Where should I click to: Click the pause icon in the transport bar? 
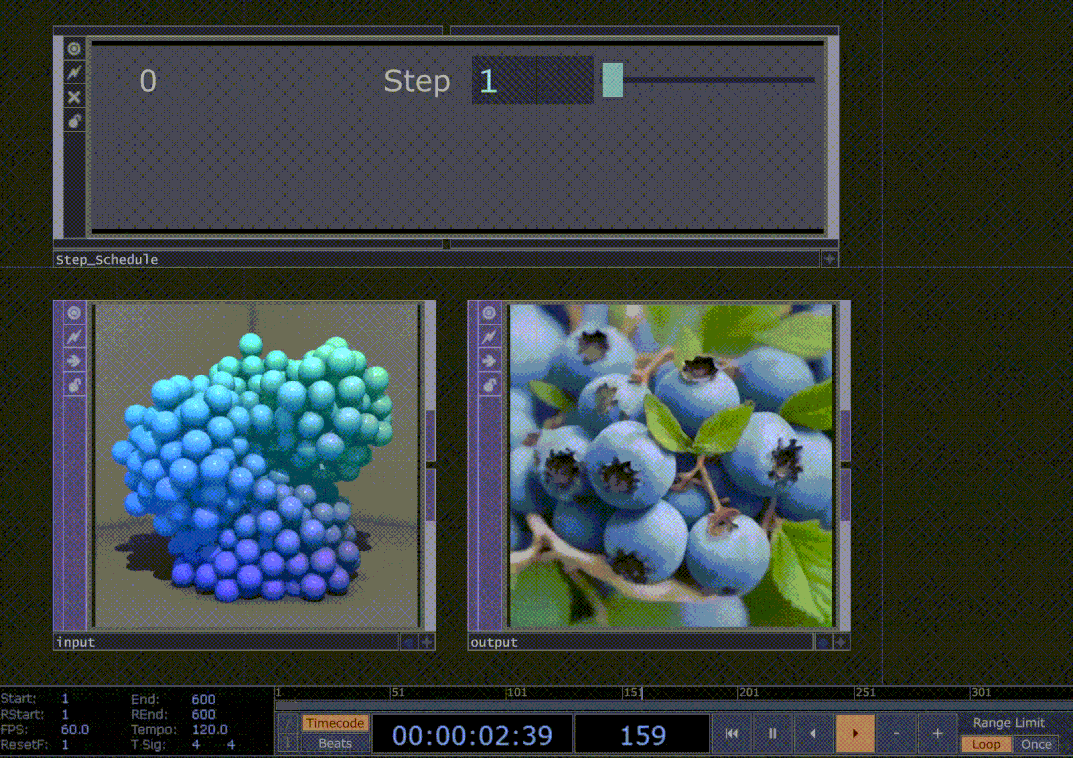772,732
